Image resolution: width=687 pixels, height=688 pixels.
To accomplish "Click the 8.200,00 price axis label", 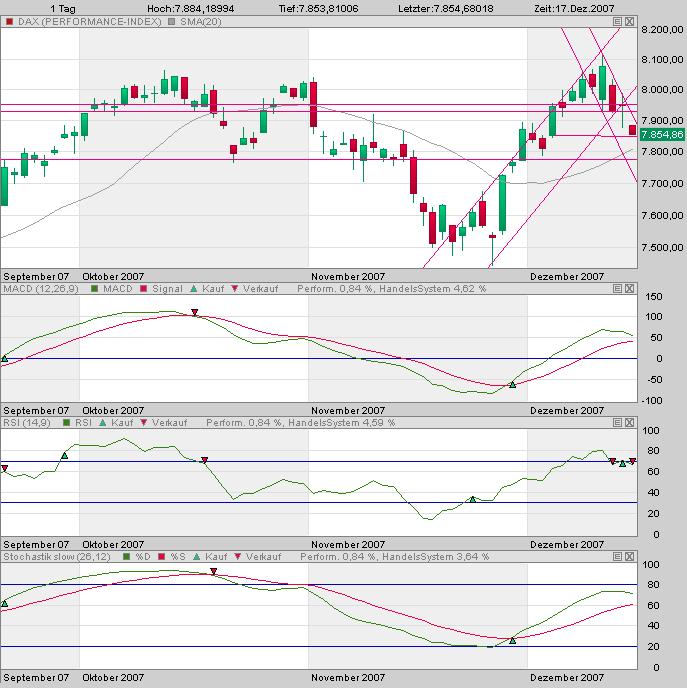I will coord(662,29).
